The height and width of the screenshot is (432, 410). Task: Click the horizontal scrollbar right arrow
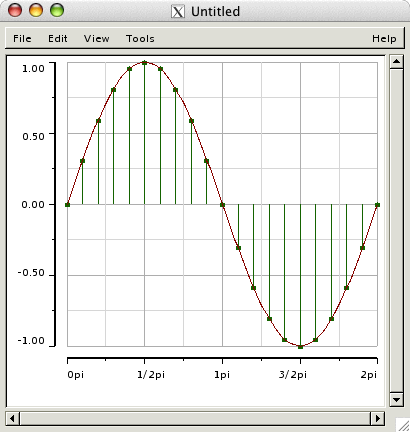click(x=378, y=418)
